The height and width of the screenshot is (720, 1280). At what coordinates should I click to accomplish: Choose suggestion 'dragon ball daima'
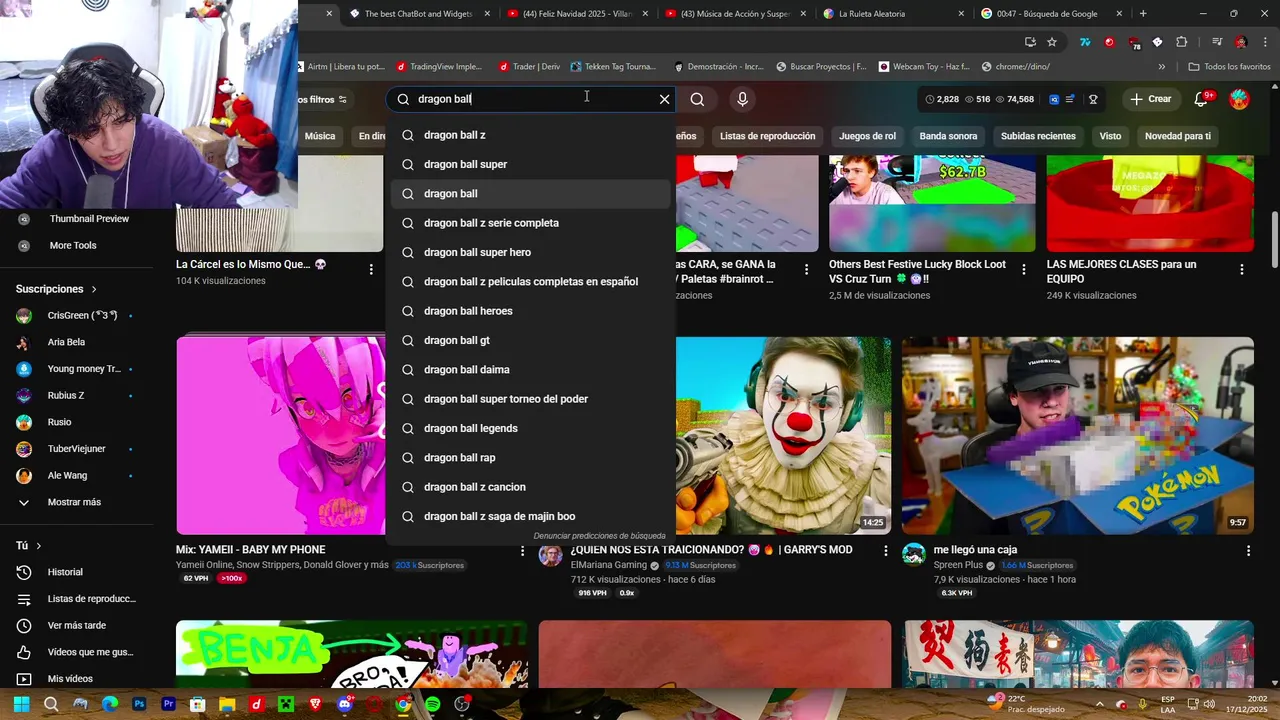pos(530,370)
